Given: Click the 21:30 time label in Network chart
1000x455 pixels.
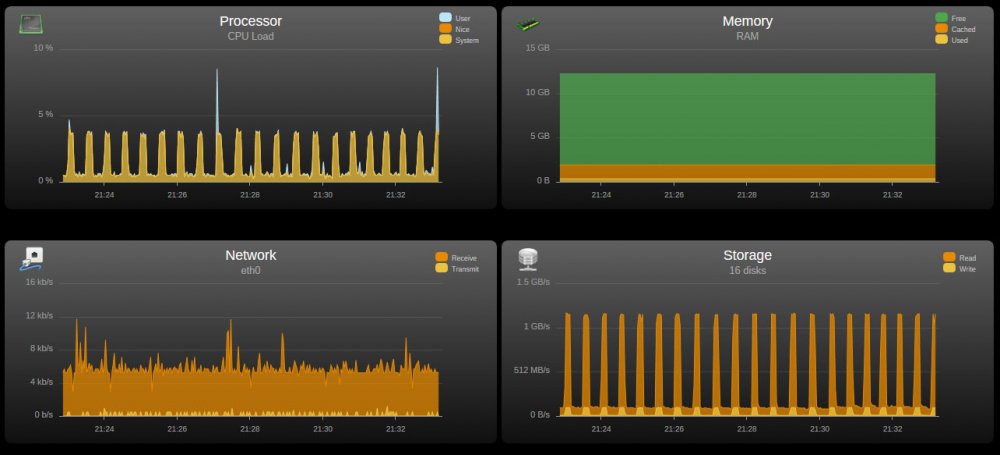Looking at the screenshot, I should [323, 429].
